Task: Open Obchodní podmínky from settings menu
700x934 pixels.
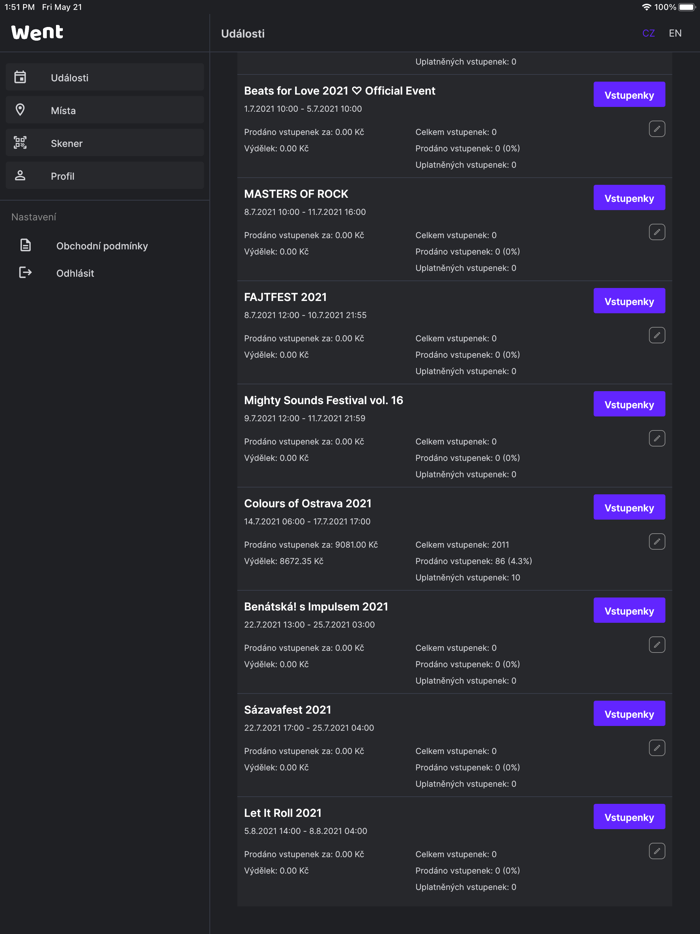Action: tap(101, 246)
